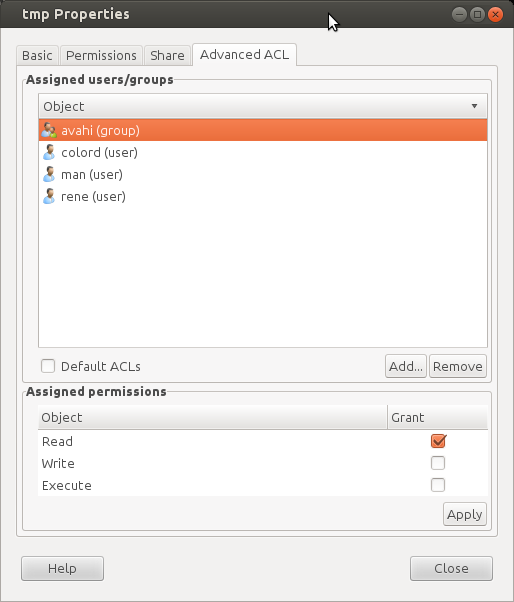Click the rene user icon
Image resolution: width=514 pixels, height=602 pixels.
pyautogui.click(x=49, y=196)
